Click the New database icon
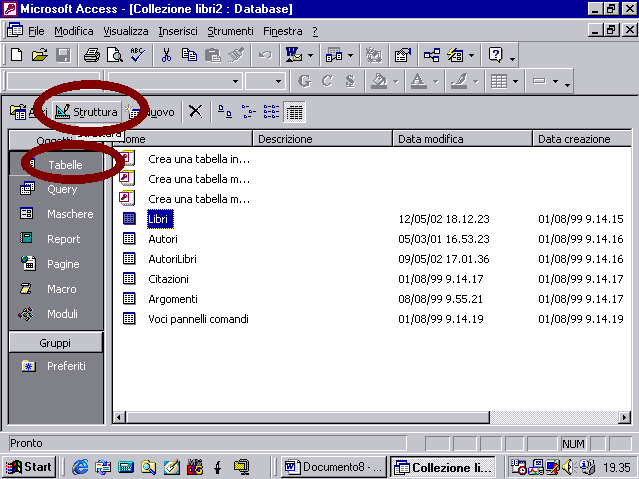Image resolution: width=639 pixels, height=479 pixels. point(16,55)
